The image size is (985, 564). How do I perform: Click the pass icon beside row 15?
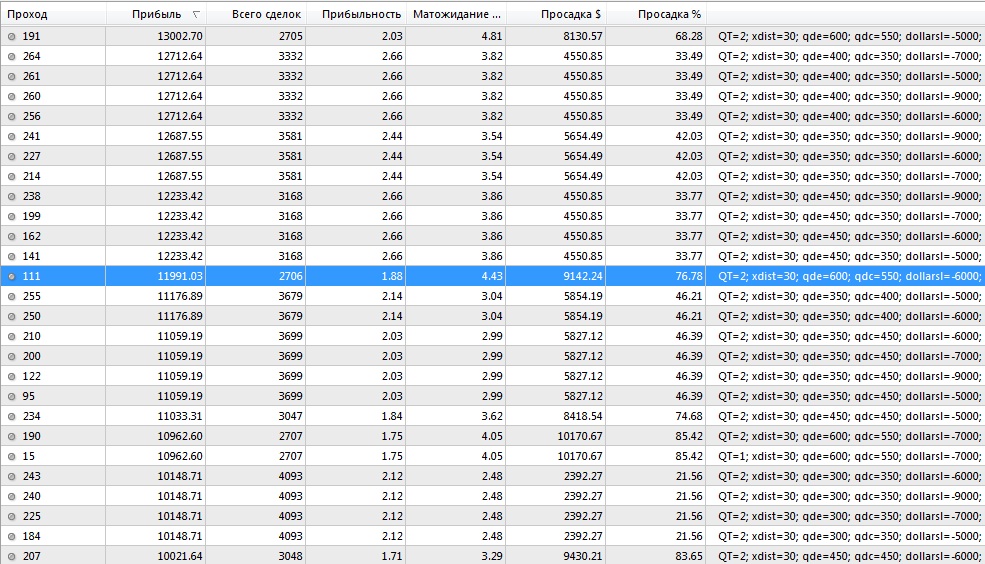11,457
